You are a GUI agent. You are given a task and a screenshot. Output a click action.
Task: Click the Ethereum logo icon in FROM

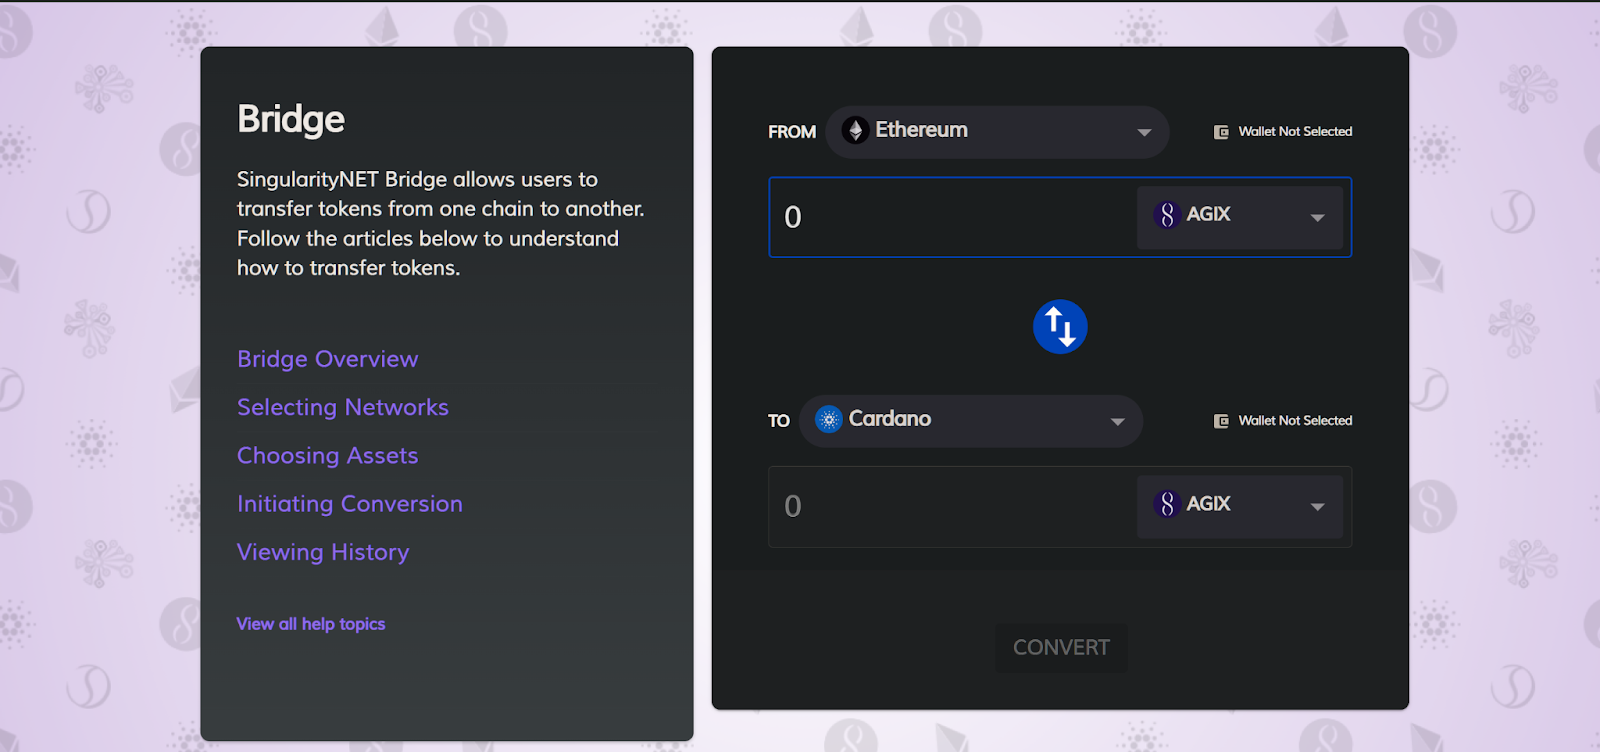[x=855, y=131]
